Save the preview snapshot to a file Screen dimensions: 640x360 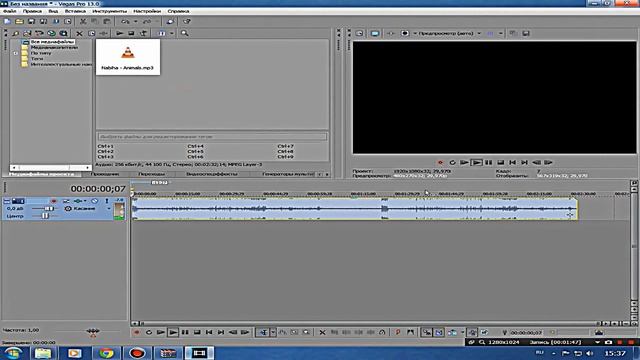(x=526, y=33)
